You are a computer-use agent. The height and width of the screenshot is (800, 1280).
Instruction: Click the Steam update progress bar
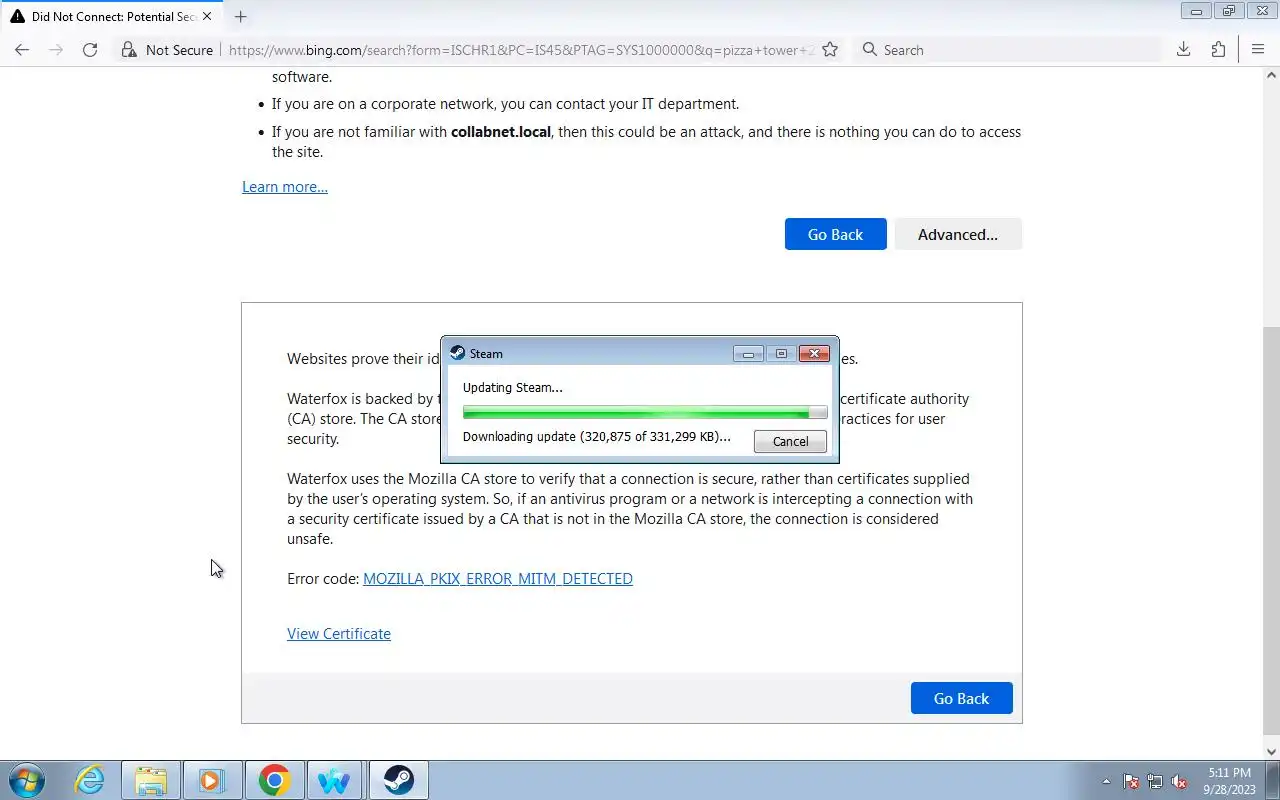(x=645, y=412)
